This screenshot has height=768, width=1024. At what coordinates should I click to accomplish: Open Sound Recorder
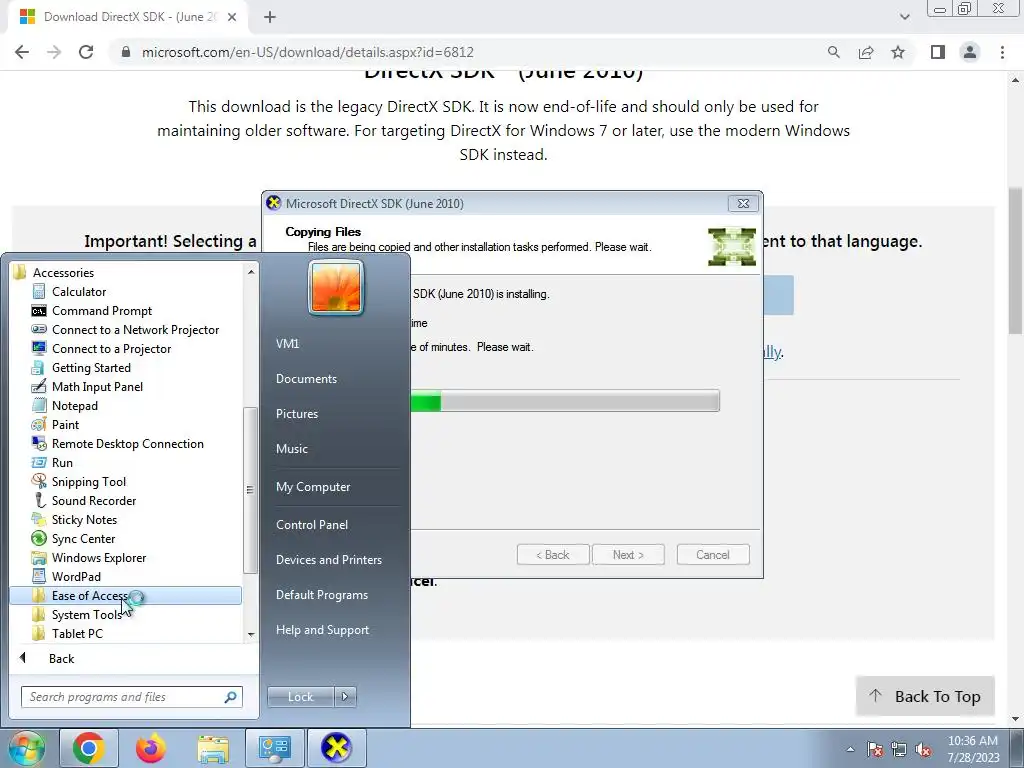point(93,500)
